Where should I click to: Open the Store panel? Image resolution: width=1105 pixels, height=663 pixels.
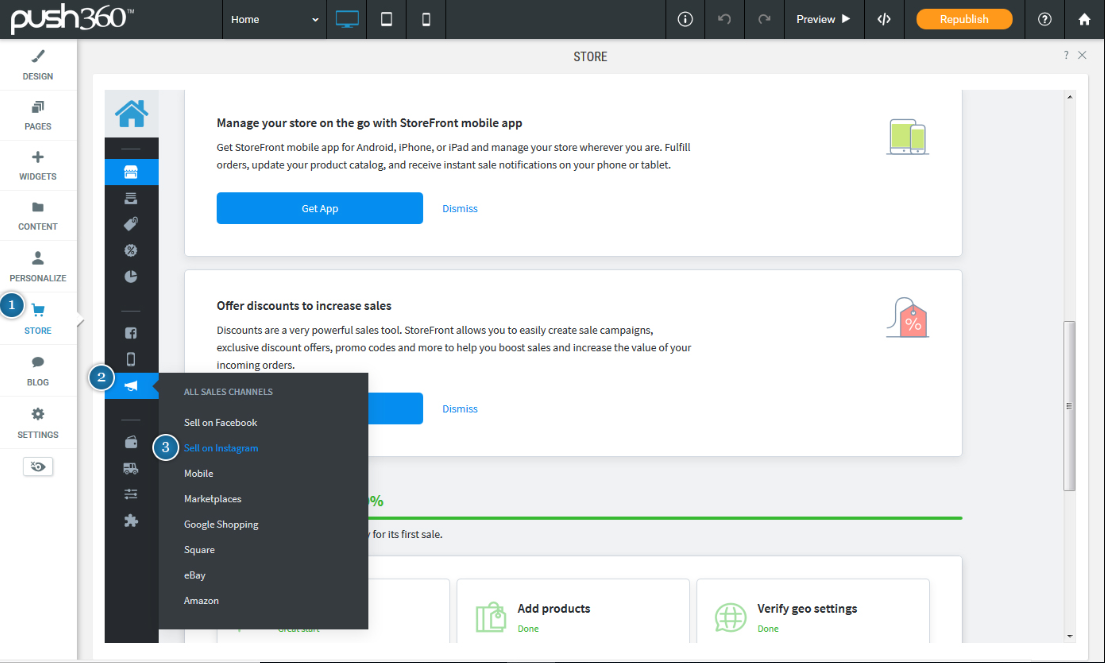(38, 318)
